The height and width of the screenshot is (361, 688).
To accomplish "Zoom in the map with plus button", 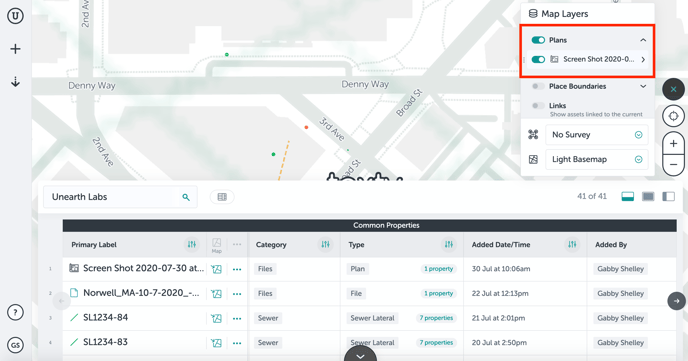I will point(674,143).
